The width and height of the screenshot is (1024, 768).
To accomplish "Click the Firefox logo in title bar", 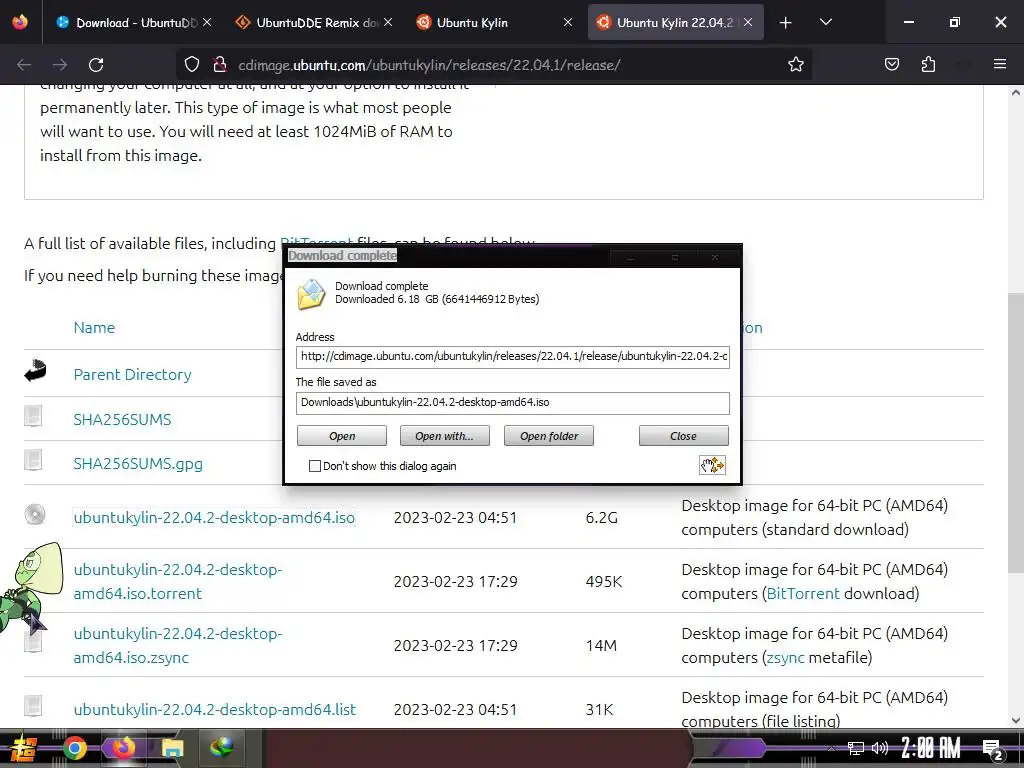I will pyautogui.click(x=20, y=22).
